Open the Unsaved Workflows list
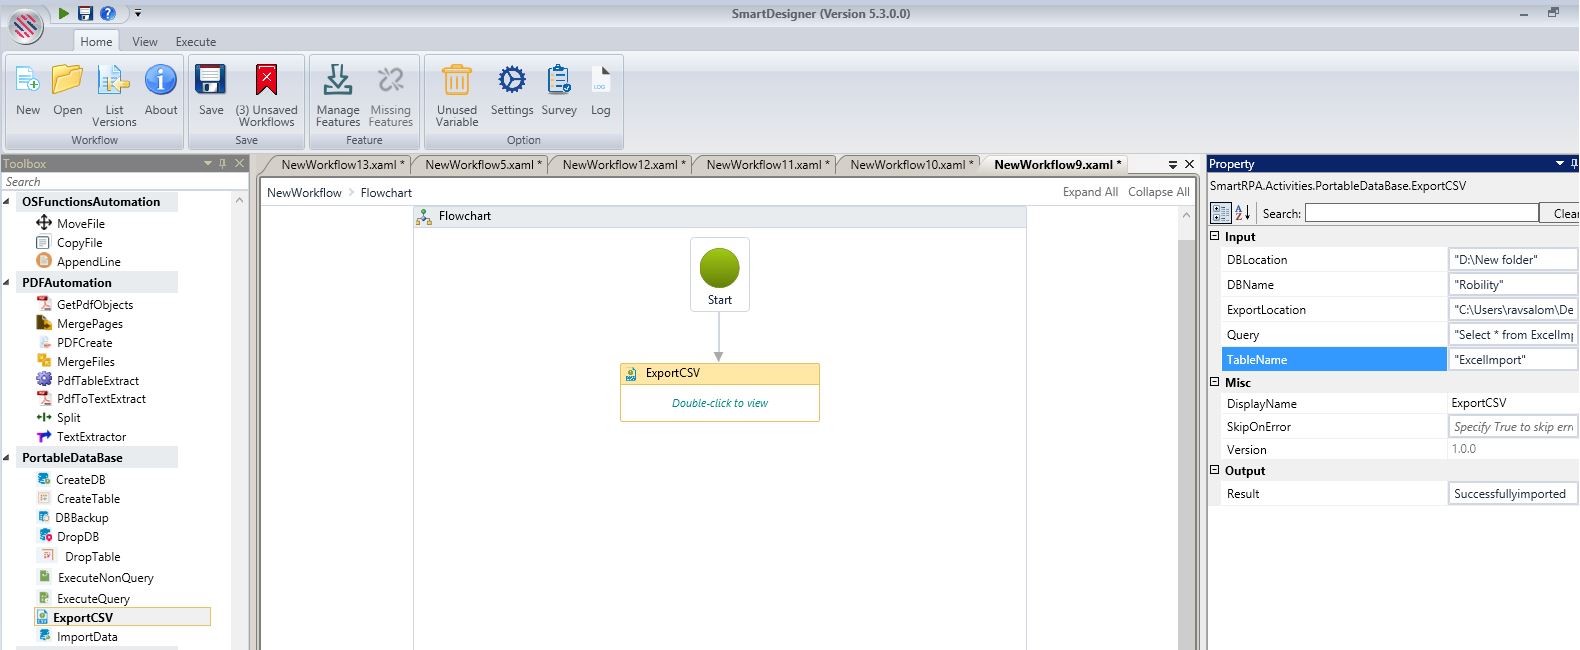 coord(266,81)
